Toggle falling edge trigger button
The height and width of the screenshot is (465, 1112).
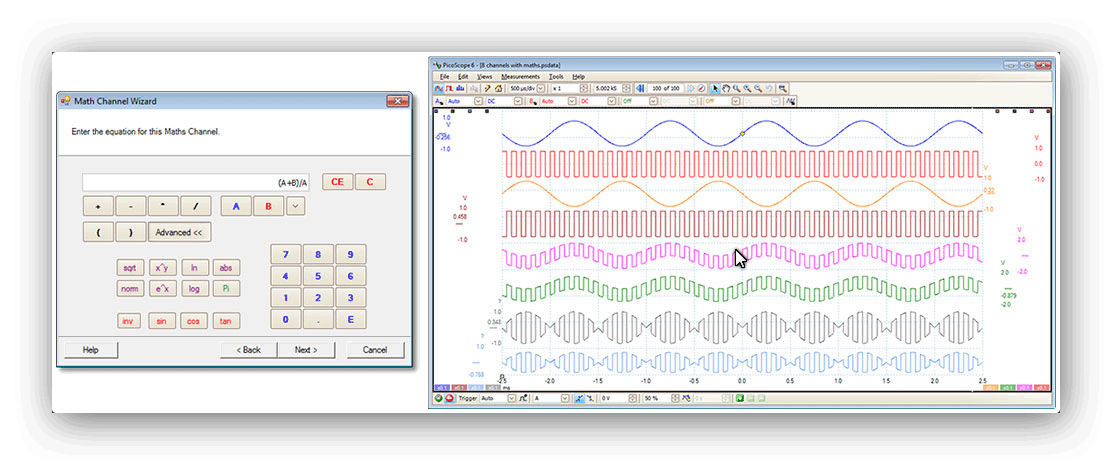pos(591,398)
